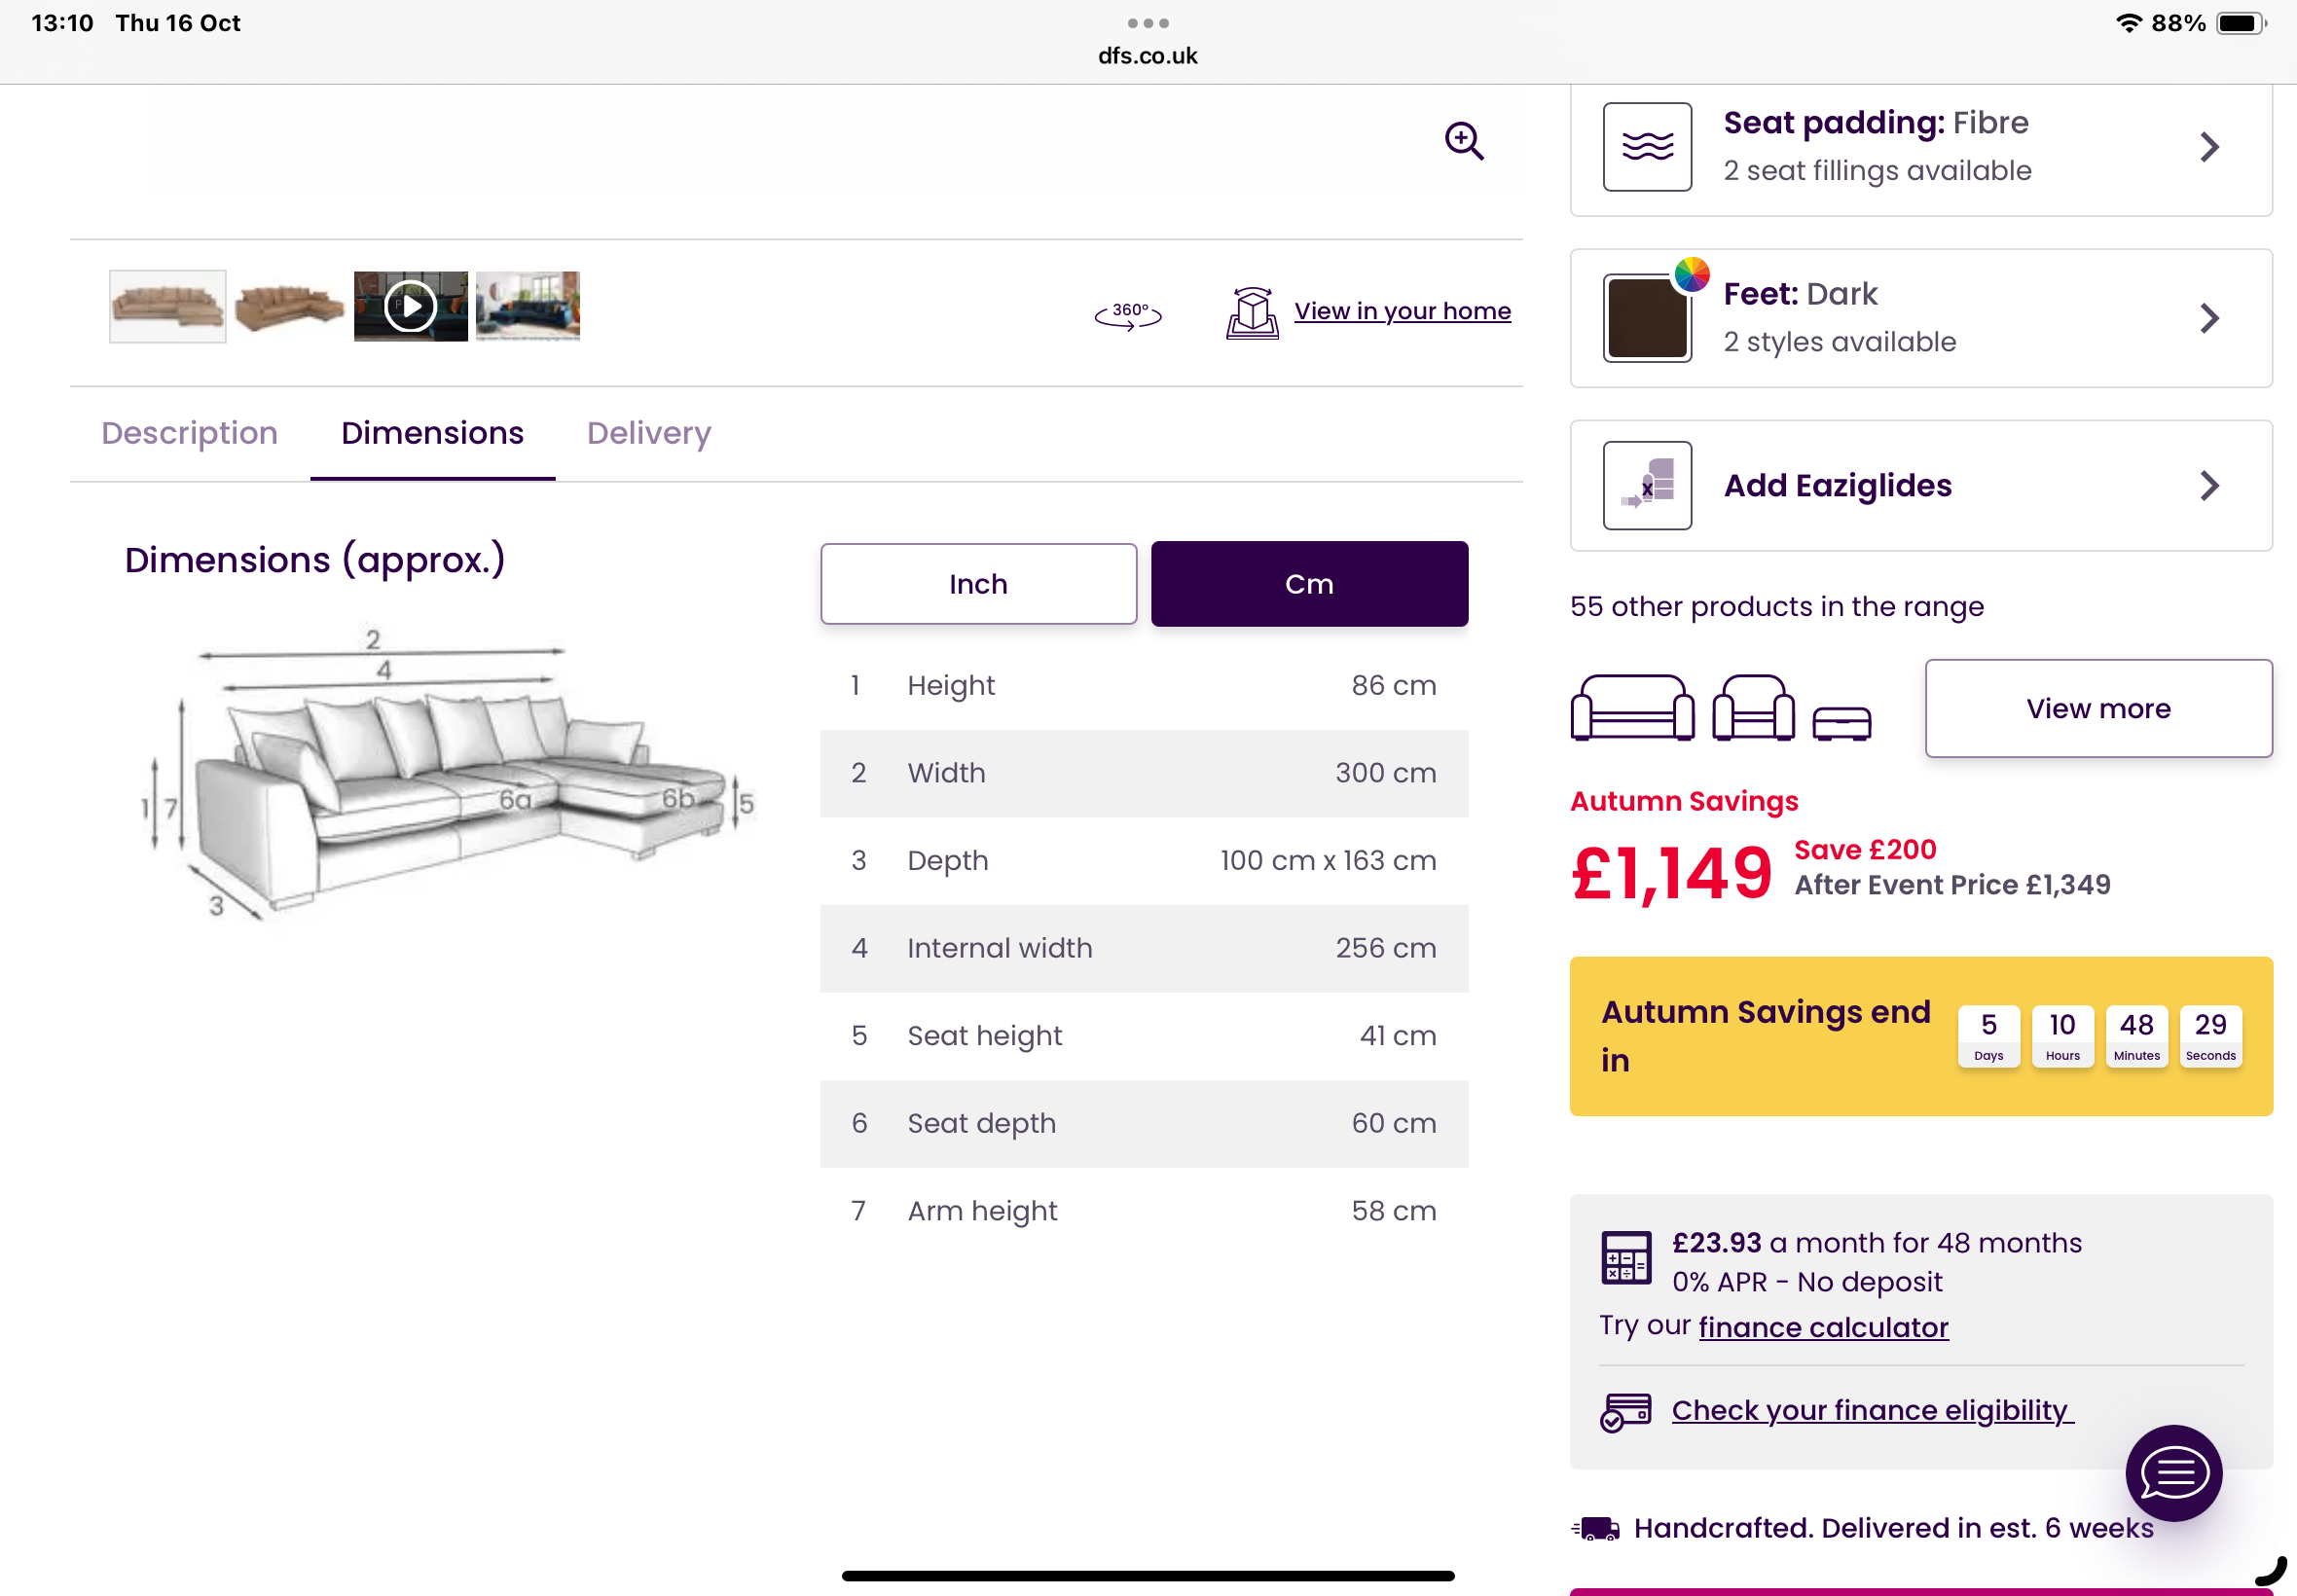The height and width of the screenshot is (1596, 2297).
Task: Tap the AR cube view-in-home icon
Action: 1252,314
